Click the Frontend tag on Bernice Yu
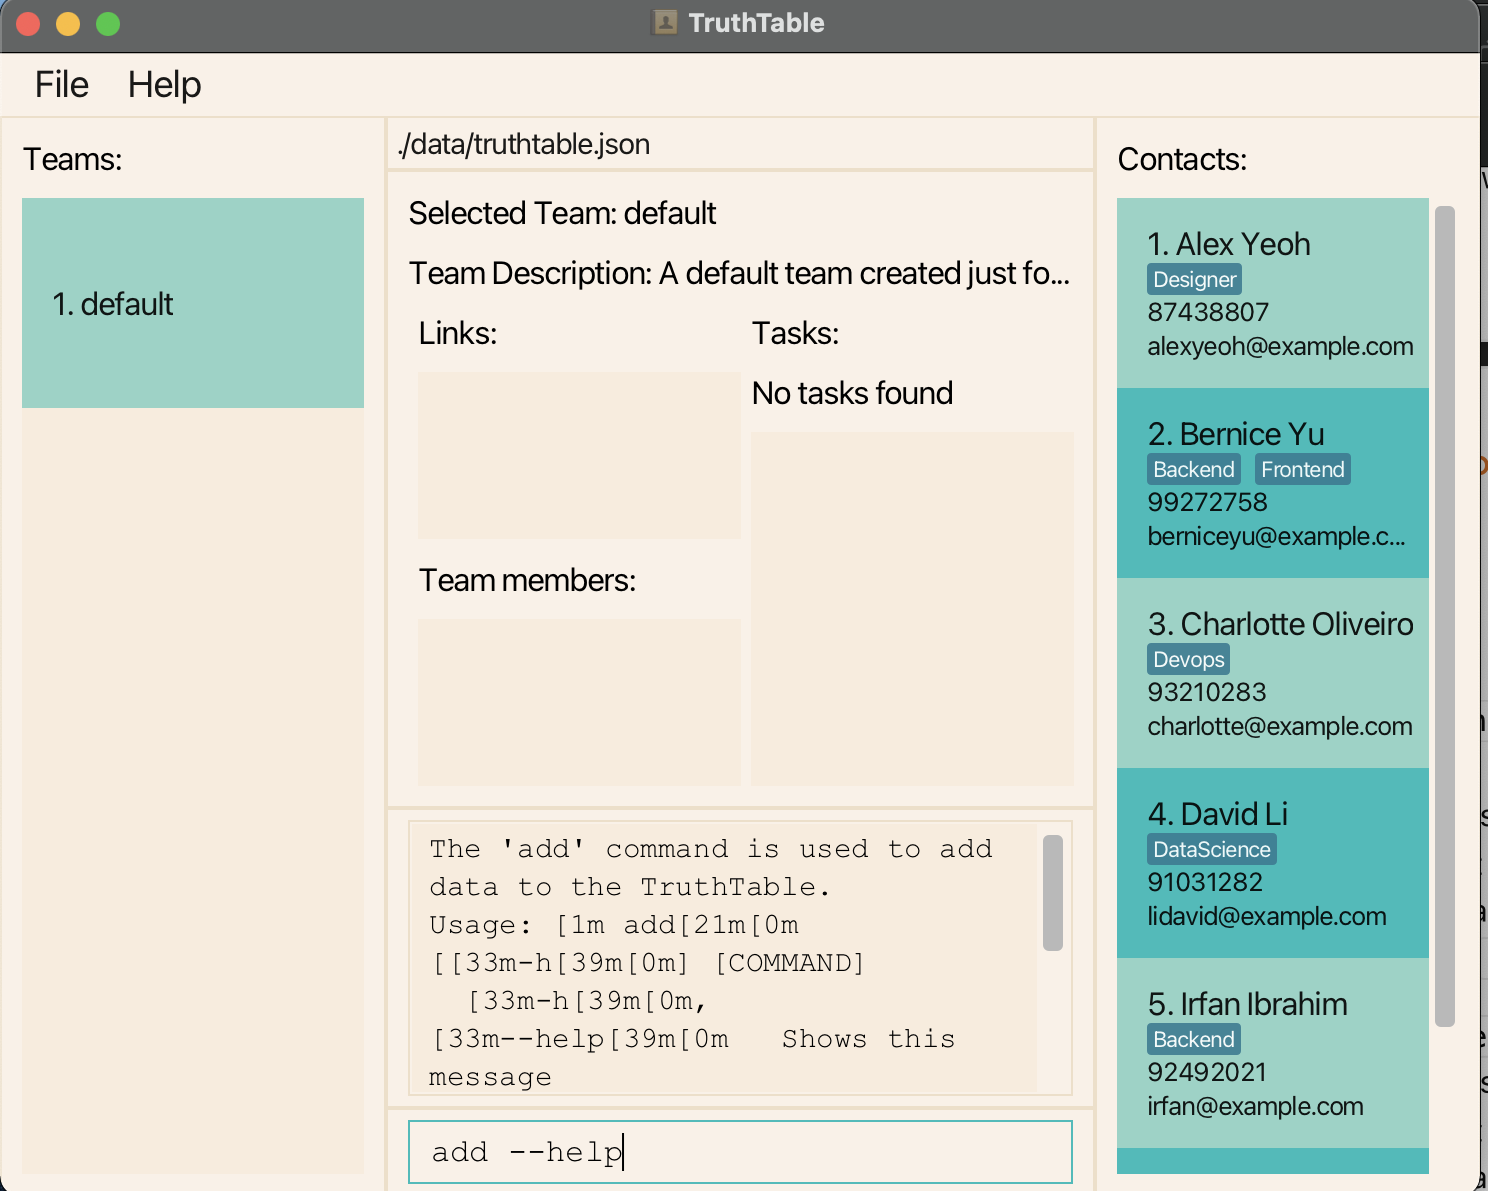Image resolution: width=1488 pixels, height=1191 pixels. [1302, 470]
